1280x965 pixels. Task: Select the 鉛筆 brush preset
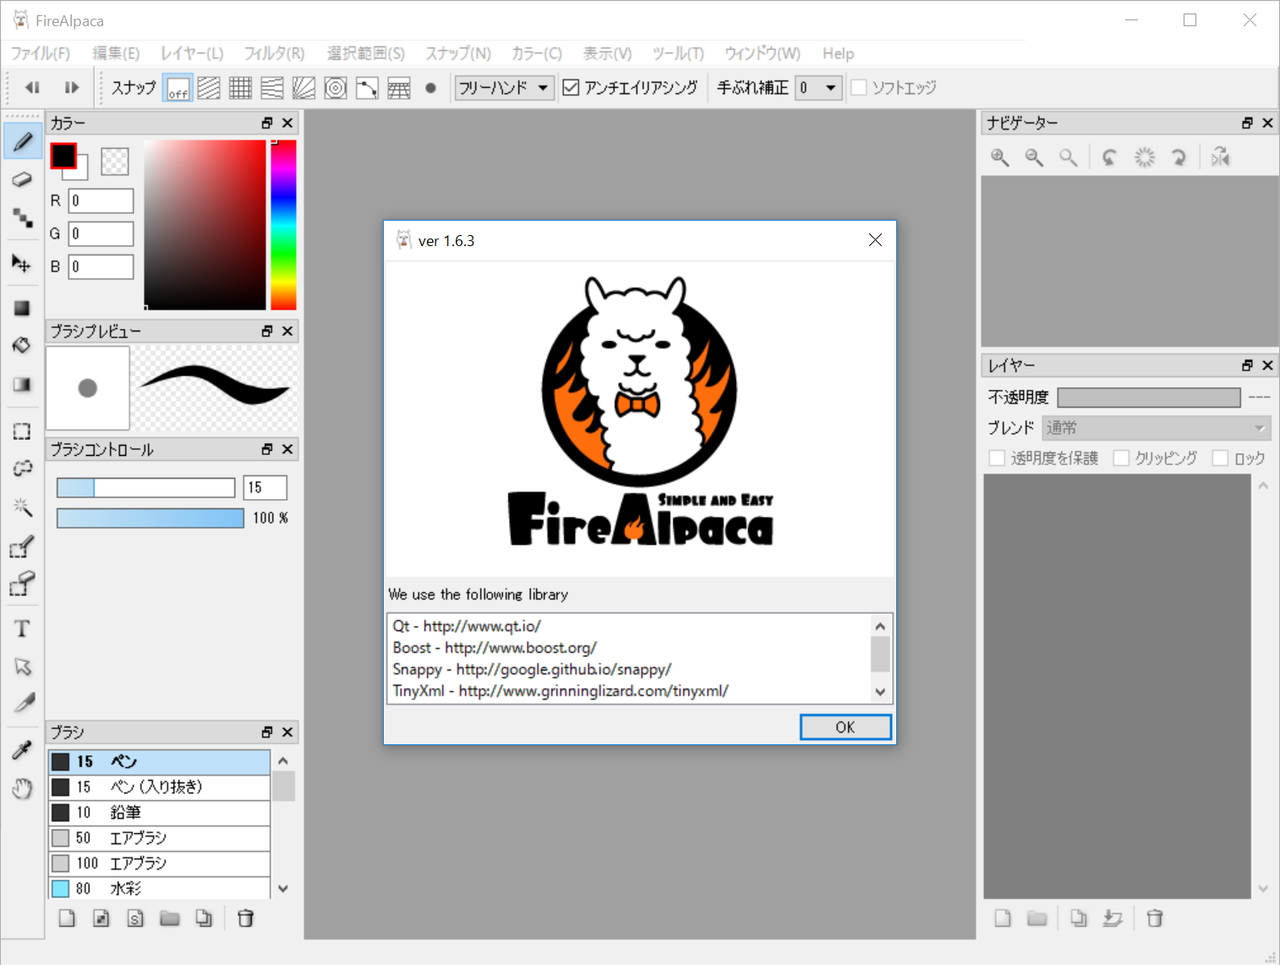(x=160, y=812)
